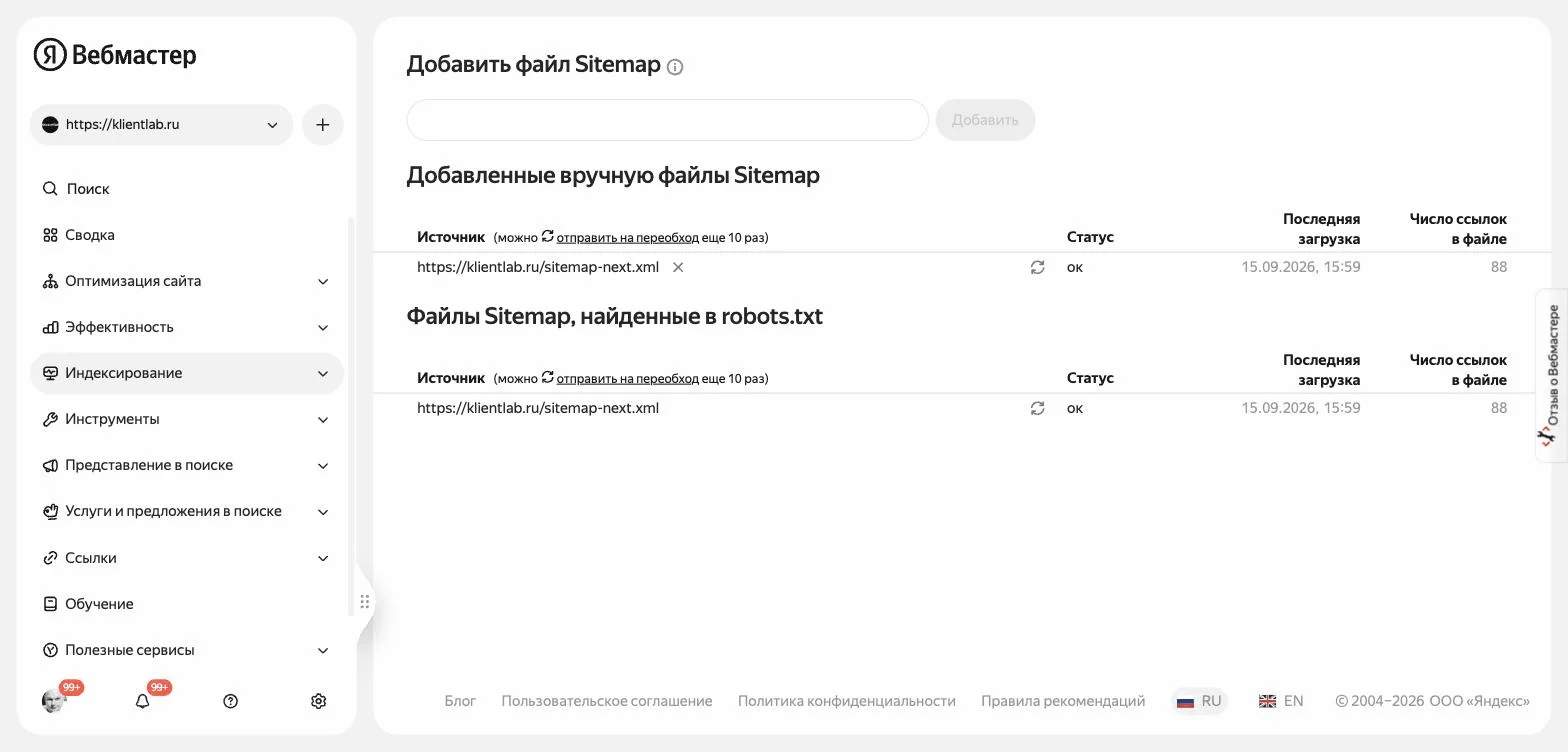Click 'отправить на переобход' in manually added section
Screen dimensions: 1568x752
coord(627,238)
